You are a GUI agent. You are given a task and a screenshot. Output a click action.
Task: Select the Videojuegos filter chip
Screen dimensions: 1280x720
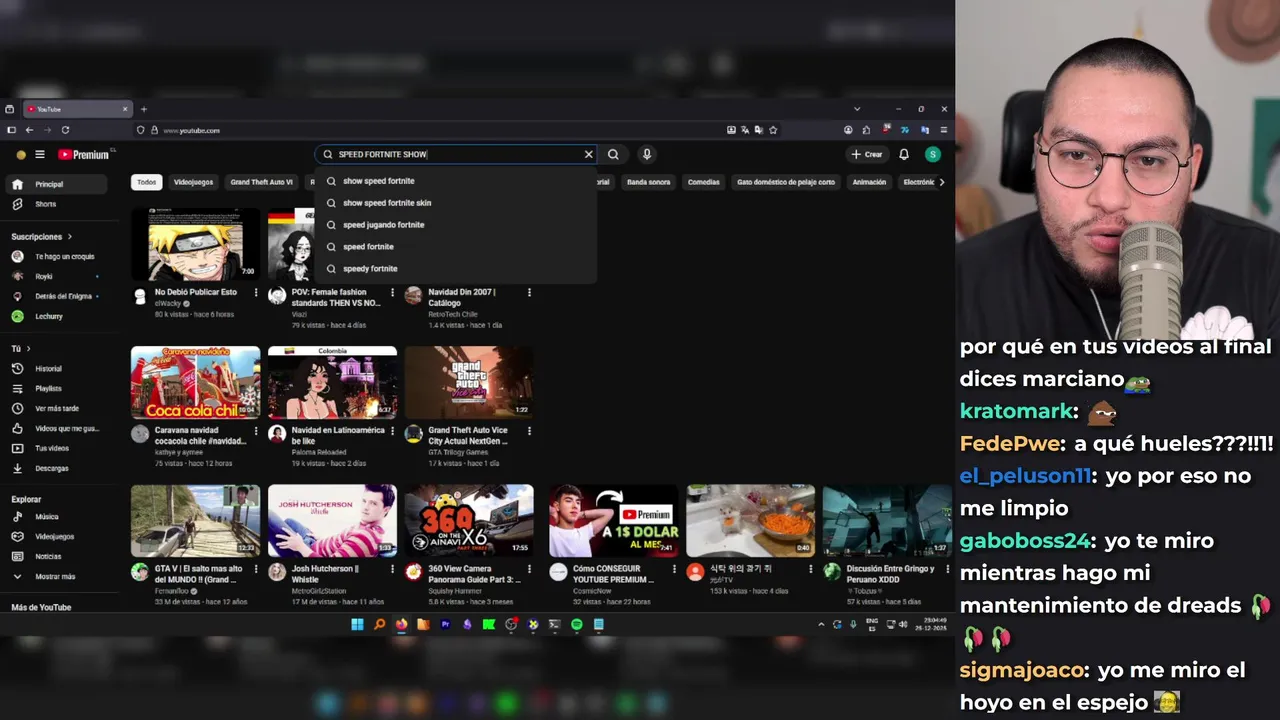tap(193, 182)
